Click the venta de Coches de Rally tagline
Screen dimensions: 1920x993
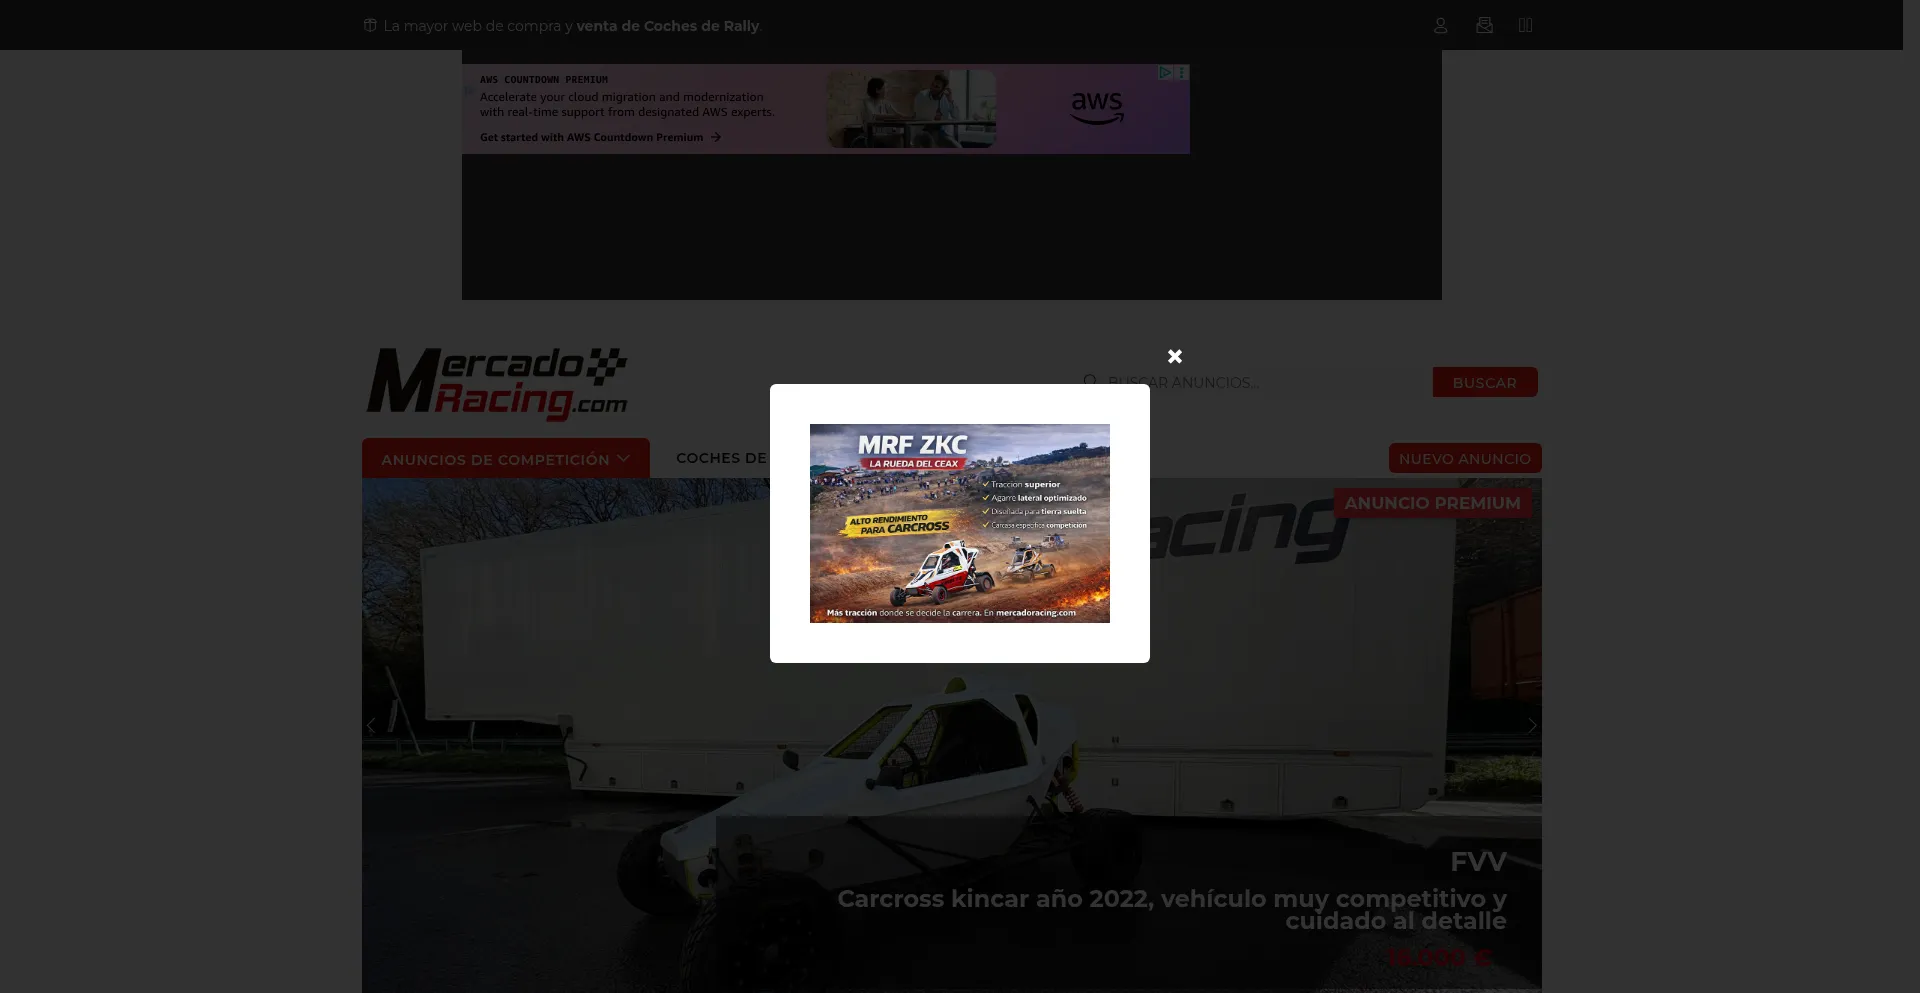[x=668, y=25]
